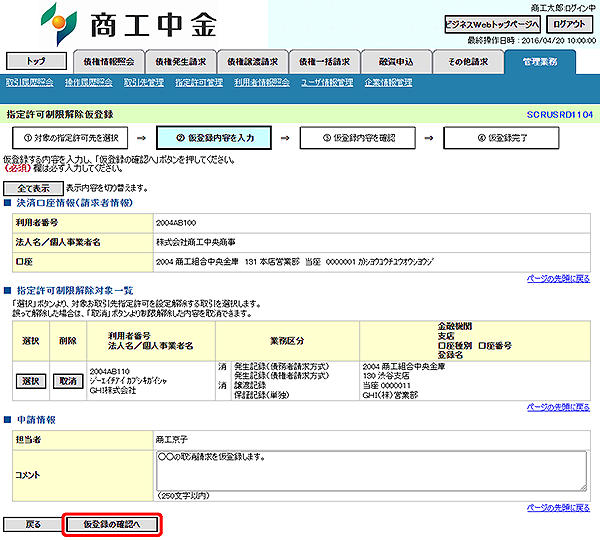
Task: Click the 利用者番号 value 2004AB100
Action: [x=176, y=223]
